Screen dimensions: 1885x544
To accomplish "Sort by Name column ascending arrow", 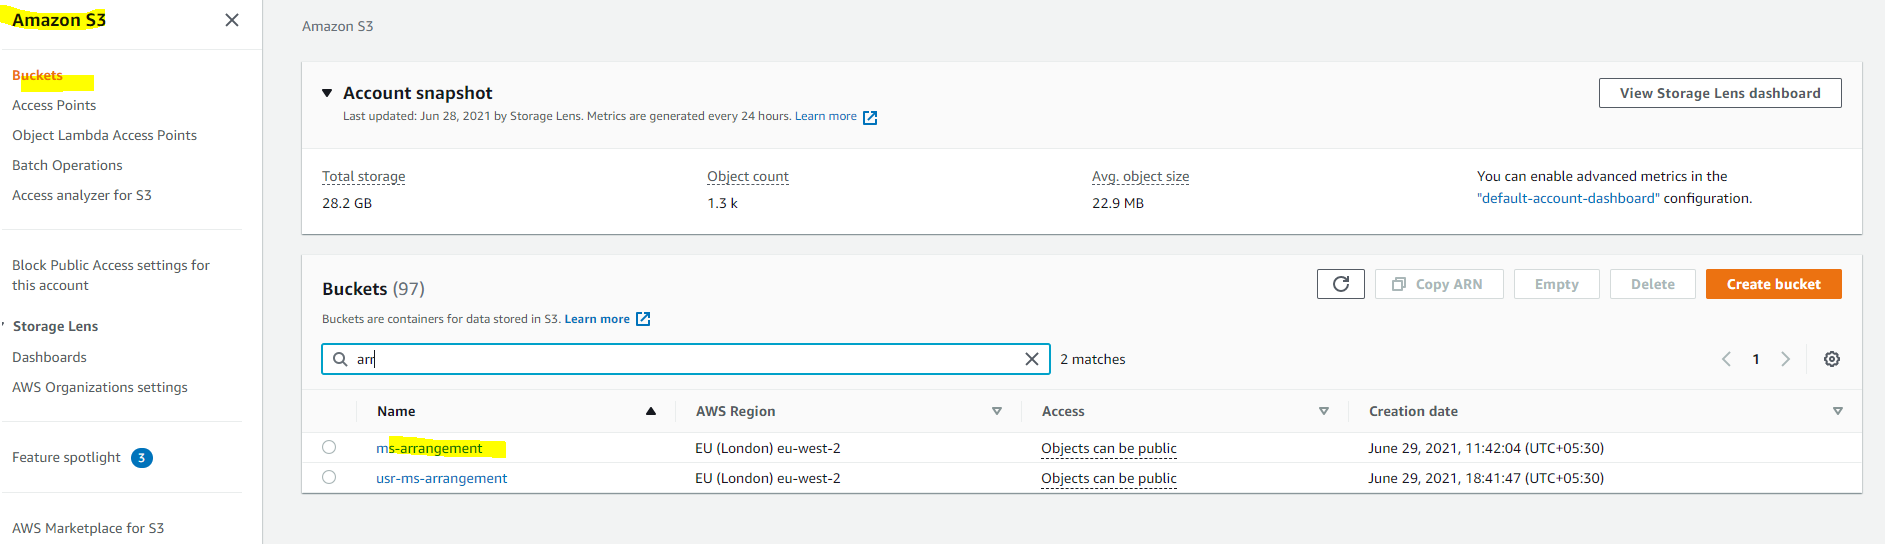I will (651, 411).
